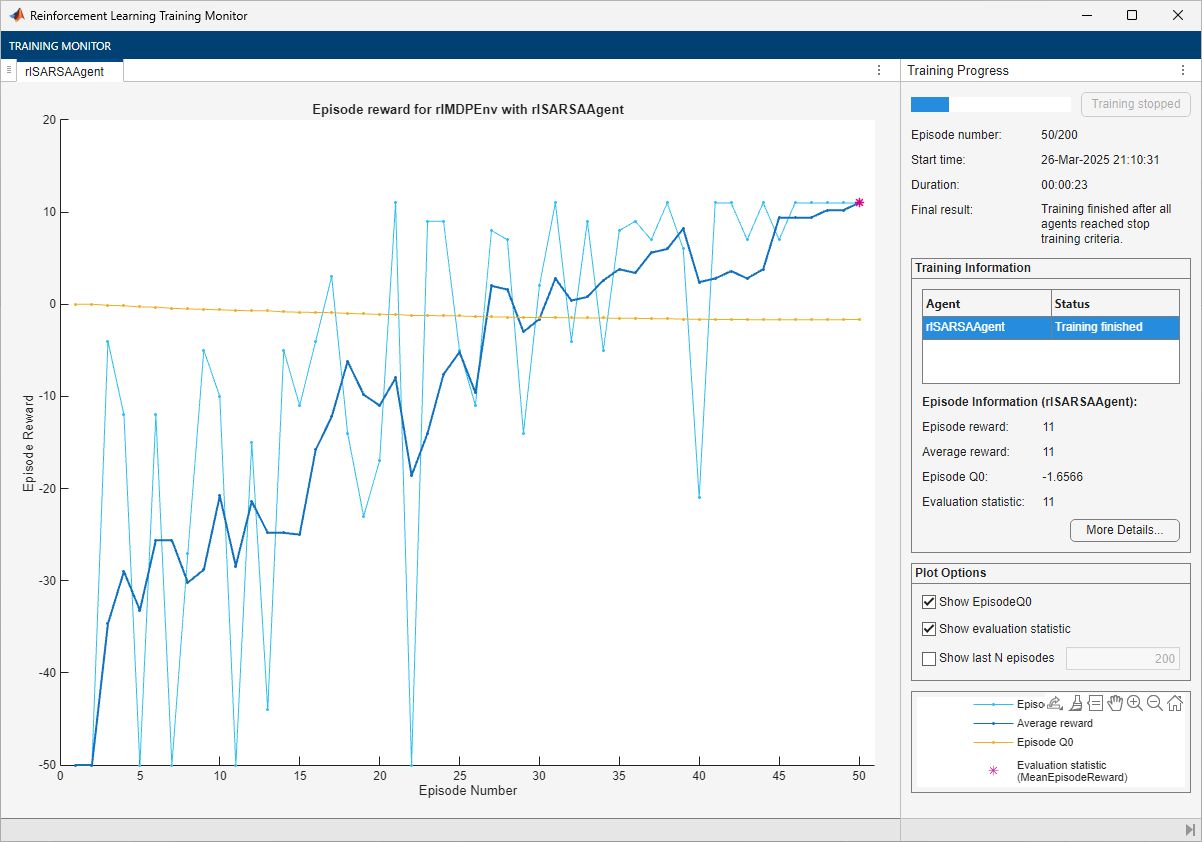This screenshot has height=842, width=1202.
Task: Click the More Details button
Action: pyautogui.click(x=1124, y=530)
